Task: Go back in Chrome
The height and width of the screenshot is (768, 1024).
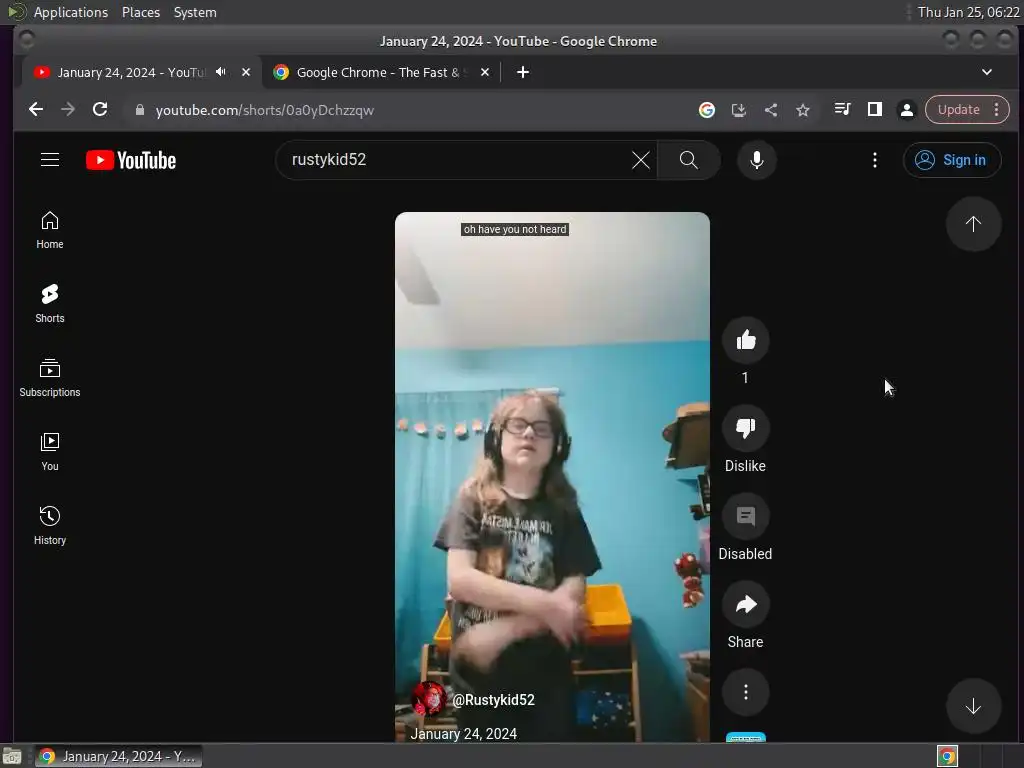Action: [36, 110]
